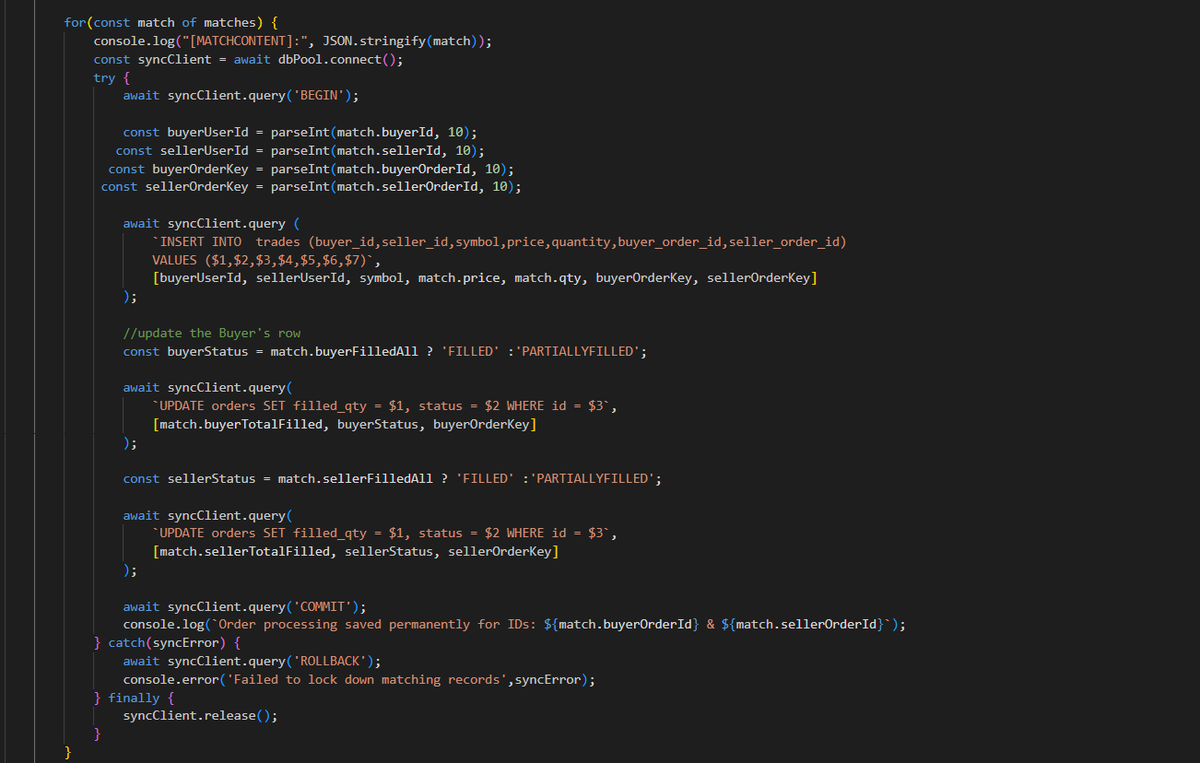Click 'PARTIALLYFILLED' on the sellerStatus line
The height and width of the screenshot is (763, 1200).
592,478
